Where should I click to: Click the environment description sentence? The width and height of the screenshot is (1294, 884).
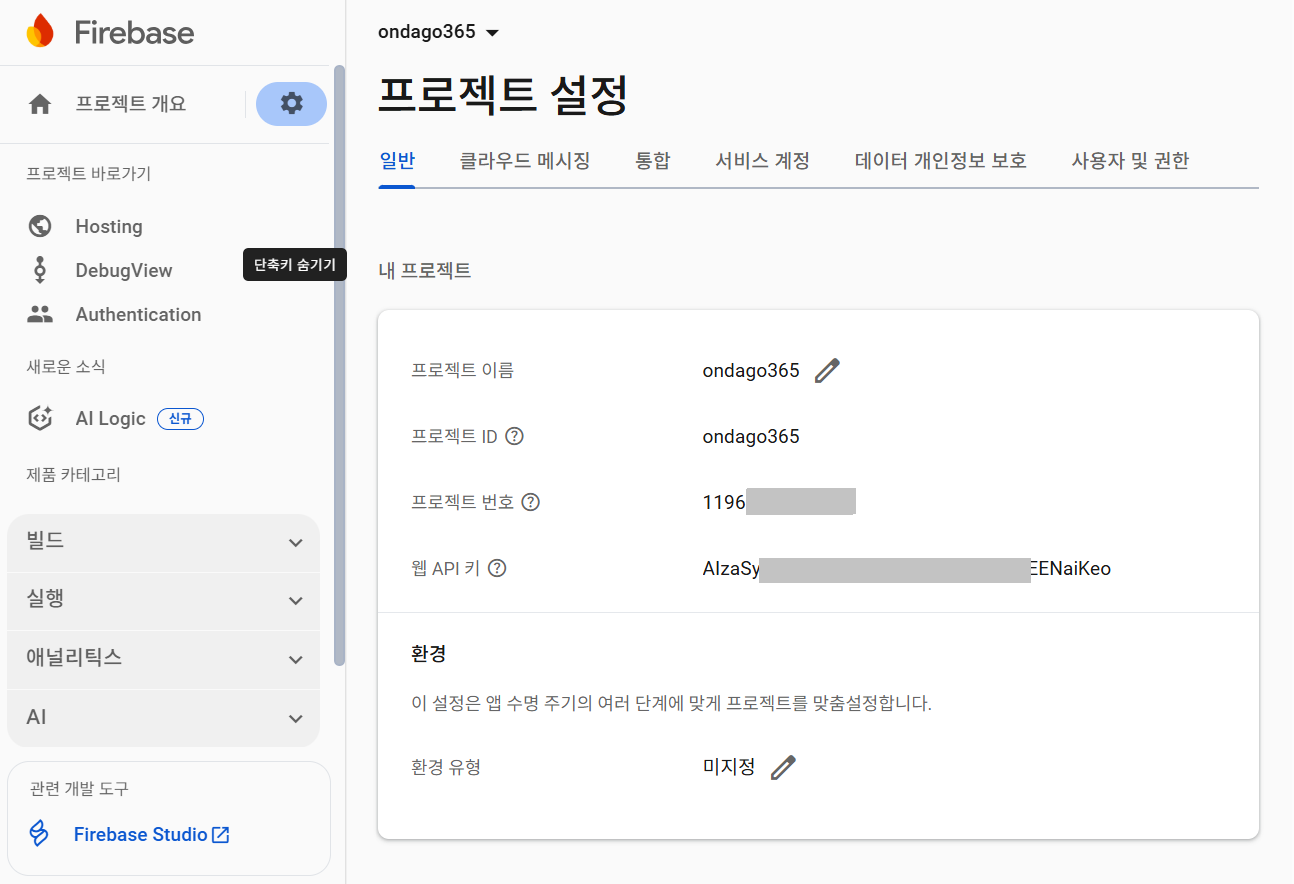(x=671, y=703)
